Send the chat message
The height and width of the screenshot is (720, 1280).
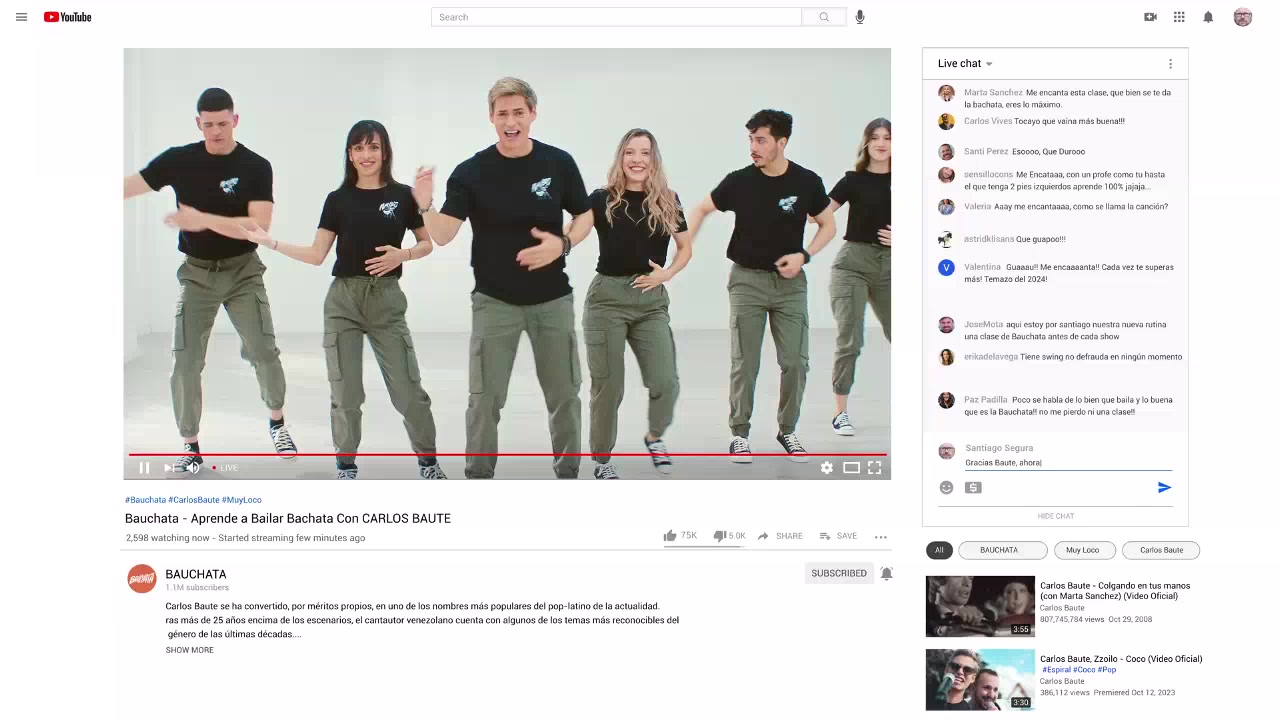(x=1164, y=488)
